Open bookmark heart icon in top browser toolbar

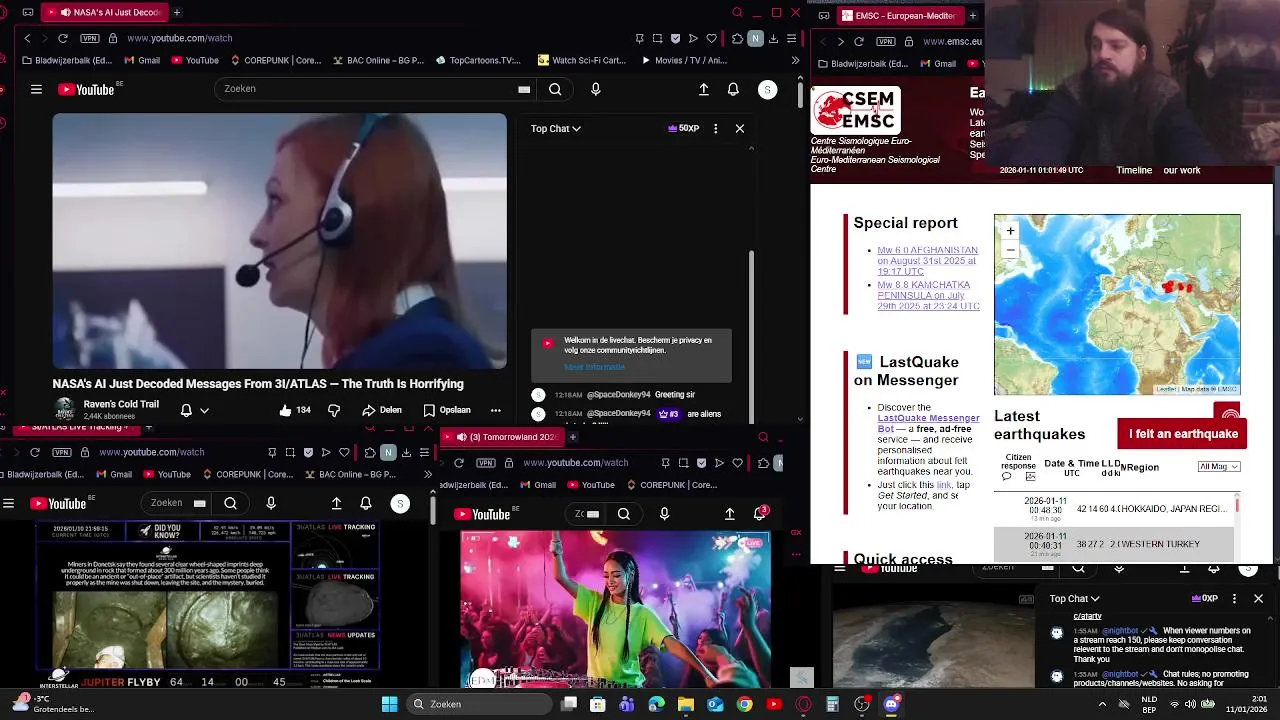(712, 38)
